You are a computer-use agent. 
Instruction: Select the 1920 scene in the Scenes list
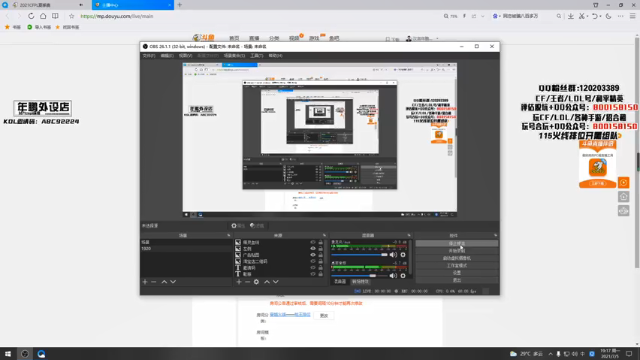pos(186,249)
